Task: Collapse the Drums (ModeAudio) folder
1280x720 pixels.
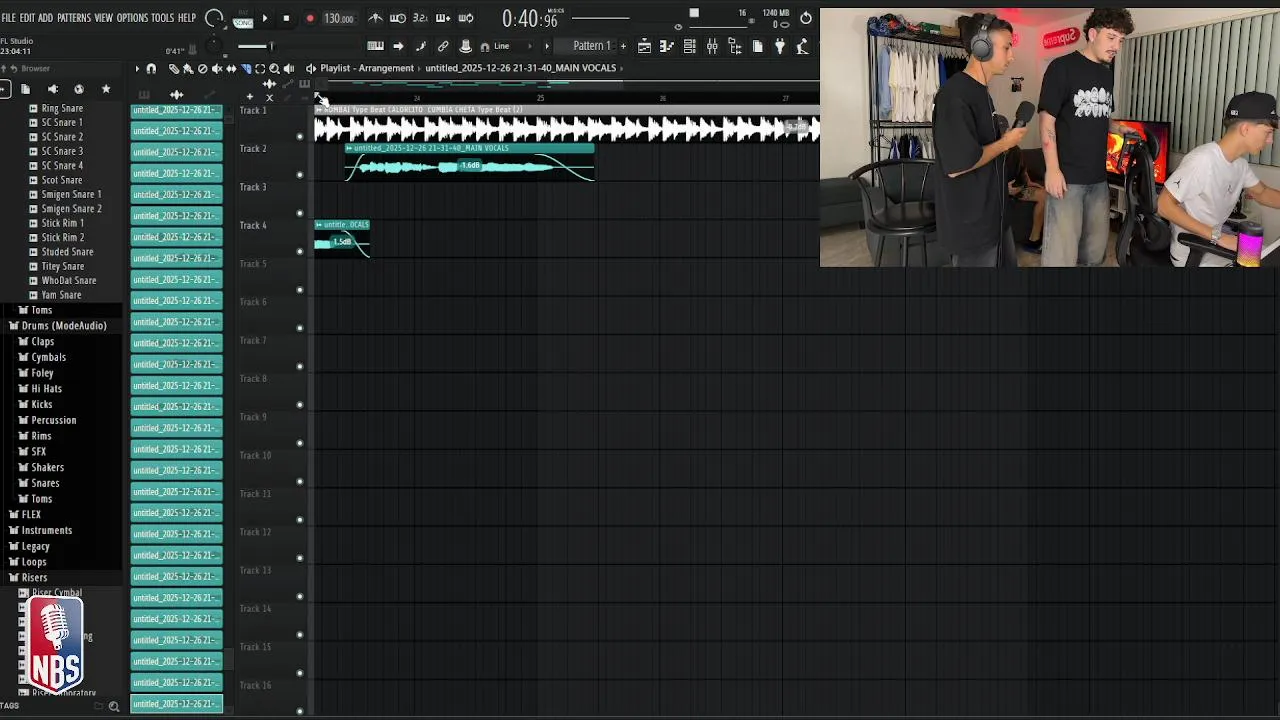Action: [58, 326]
